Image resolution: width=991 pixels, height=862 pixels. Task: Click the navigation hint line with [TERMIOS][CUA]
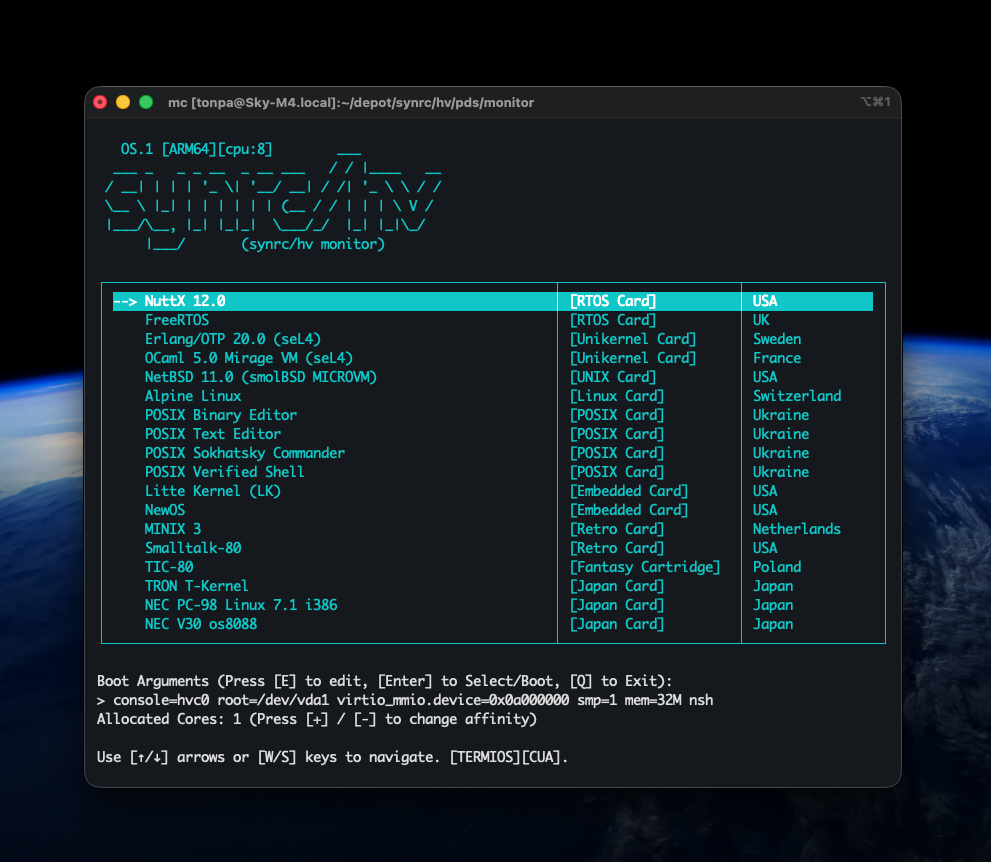coord(332,757)
